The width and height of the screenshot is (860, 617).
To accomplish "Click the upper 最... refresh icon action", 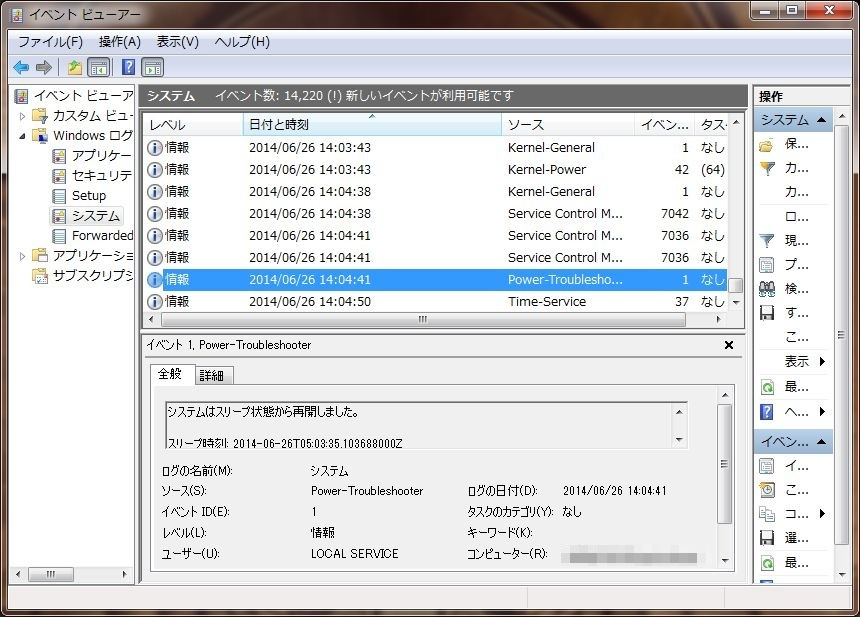I will [767, 387].
